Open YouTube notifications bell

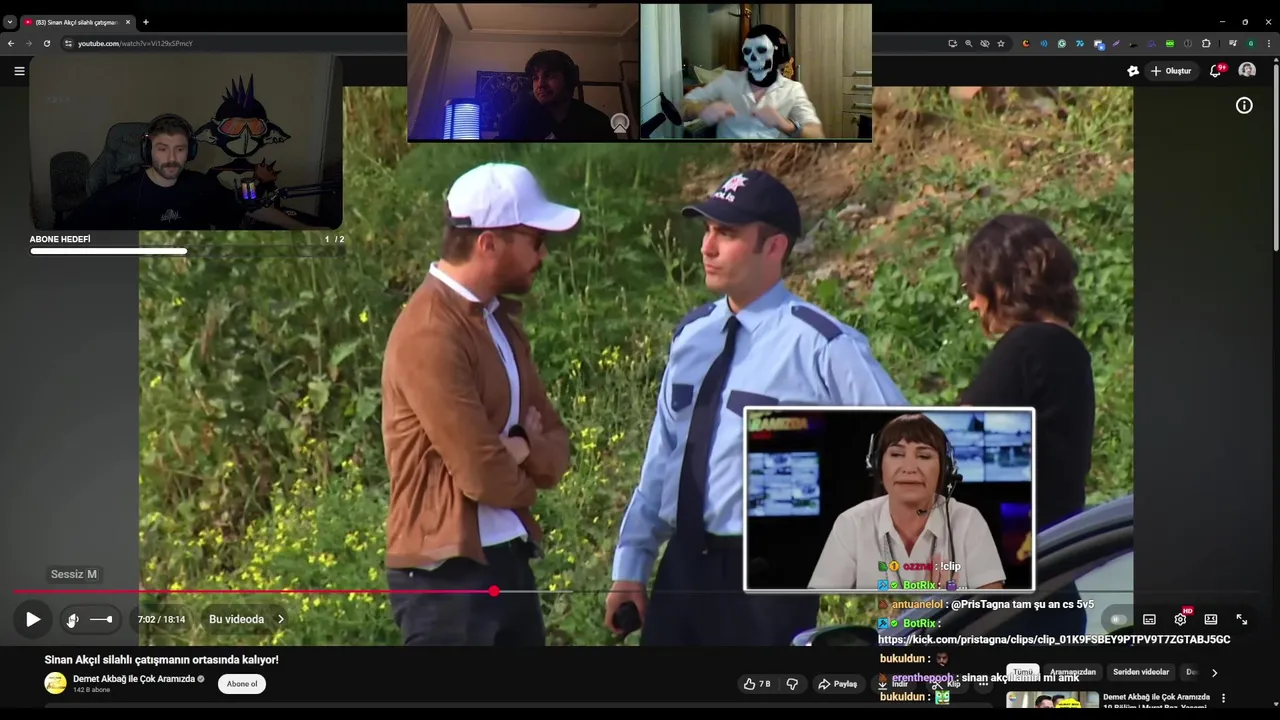tap(1215, 71)
